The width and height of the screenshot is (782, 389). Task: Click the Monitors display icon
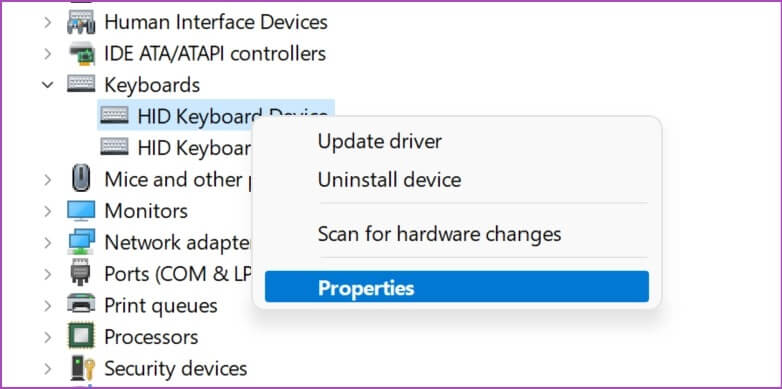[81, 210]
